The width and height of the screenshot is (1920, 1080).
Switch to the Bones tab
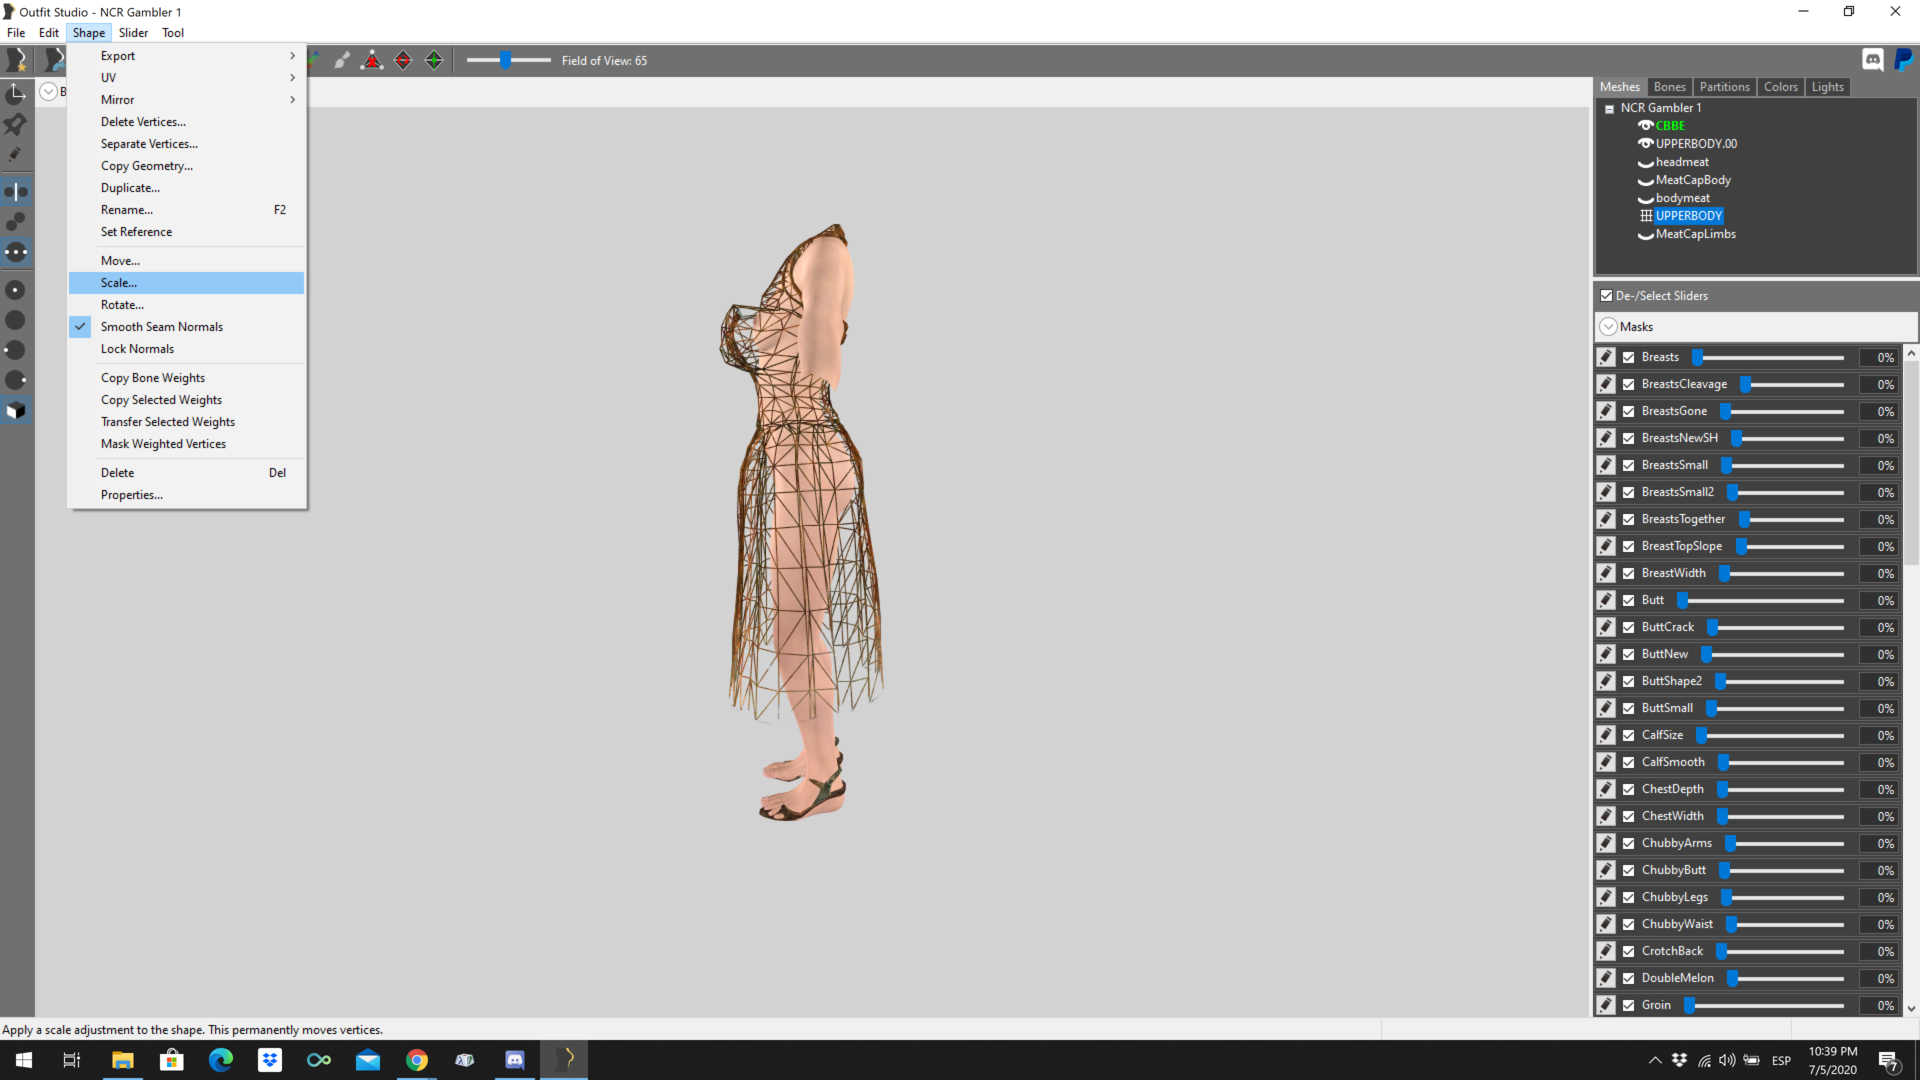[x=1669, y=87]
